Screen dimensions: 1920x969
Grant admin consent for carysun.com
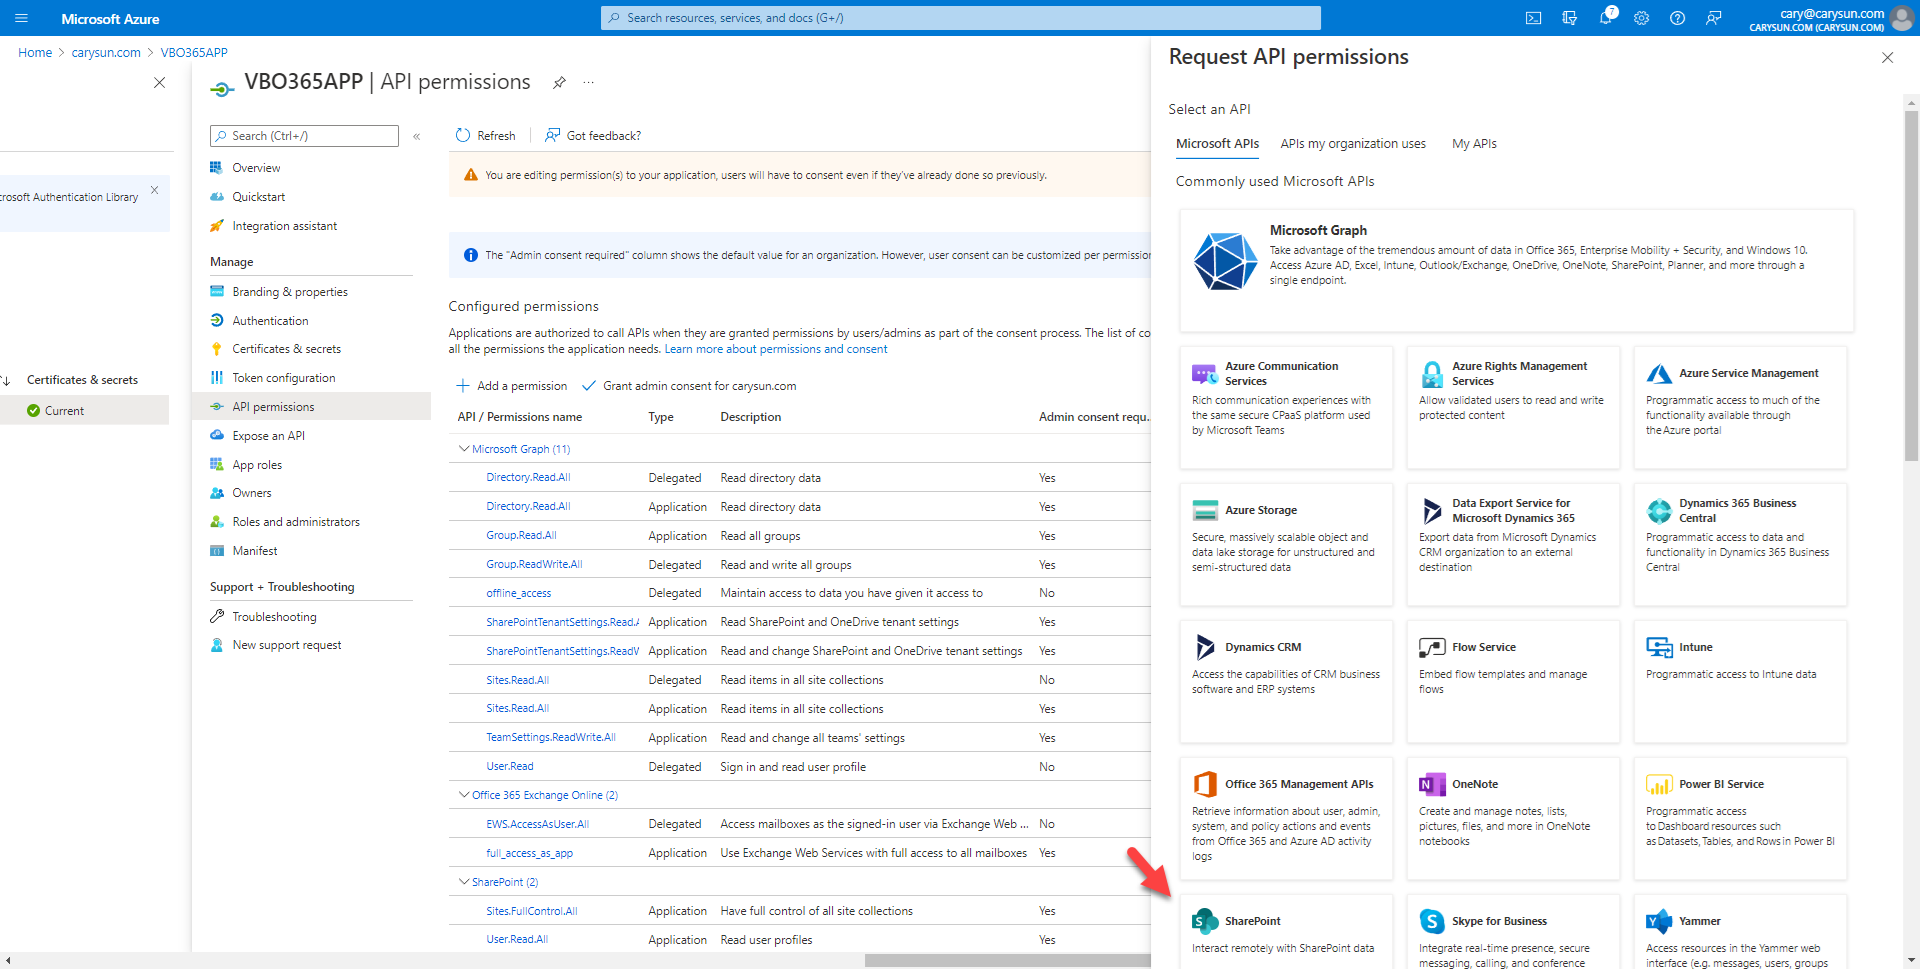[689, 386]
